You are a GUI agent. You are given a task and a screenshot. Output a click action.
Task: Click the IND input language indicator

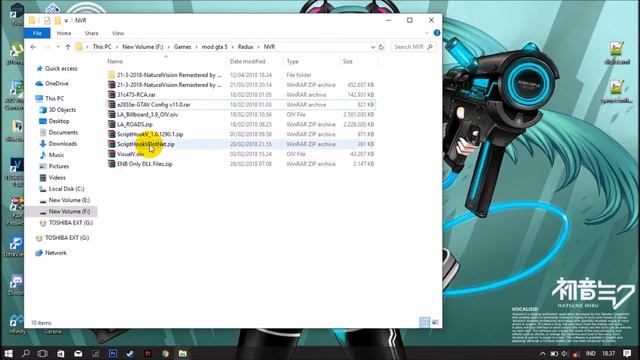(x=591, y=353)
